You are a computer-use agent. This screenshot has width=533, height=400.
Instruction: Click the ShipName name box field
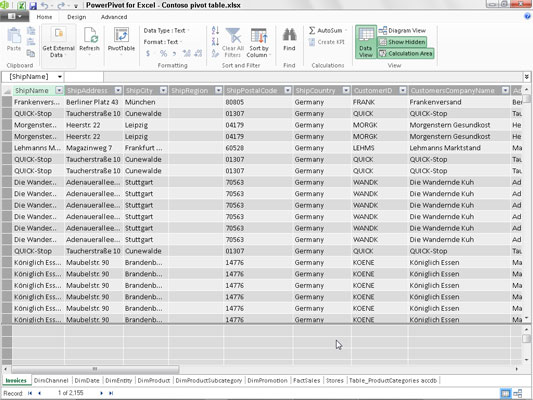tap(33, 77)
